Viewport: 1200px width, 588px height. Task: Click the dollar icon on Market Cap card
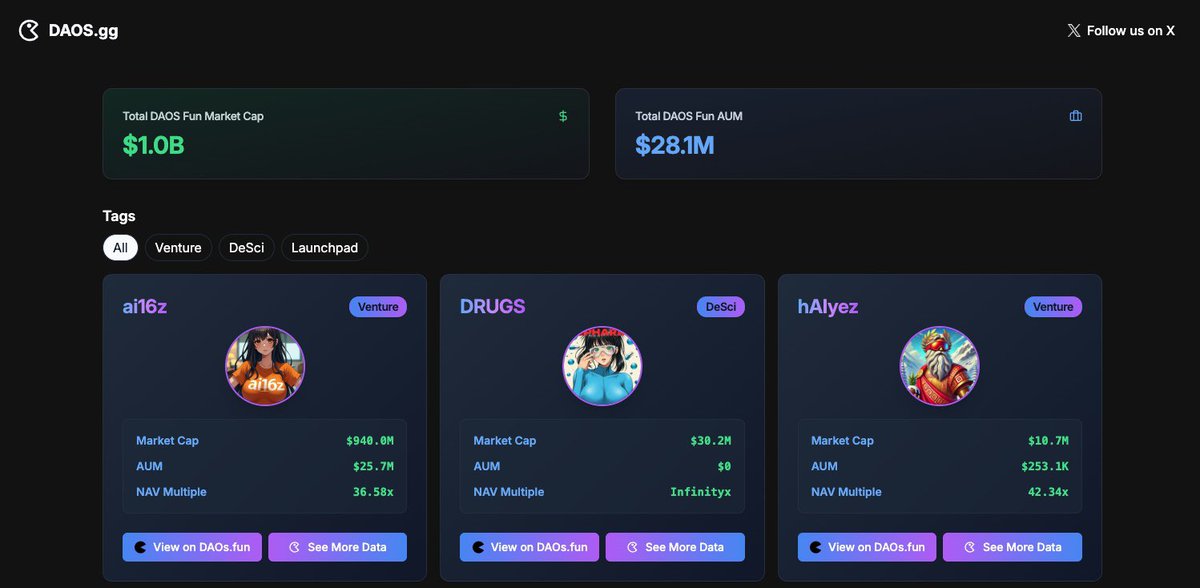[x=562, y=115]
